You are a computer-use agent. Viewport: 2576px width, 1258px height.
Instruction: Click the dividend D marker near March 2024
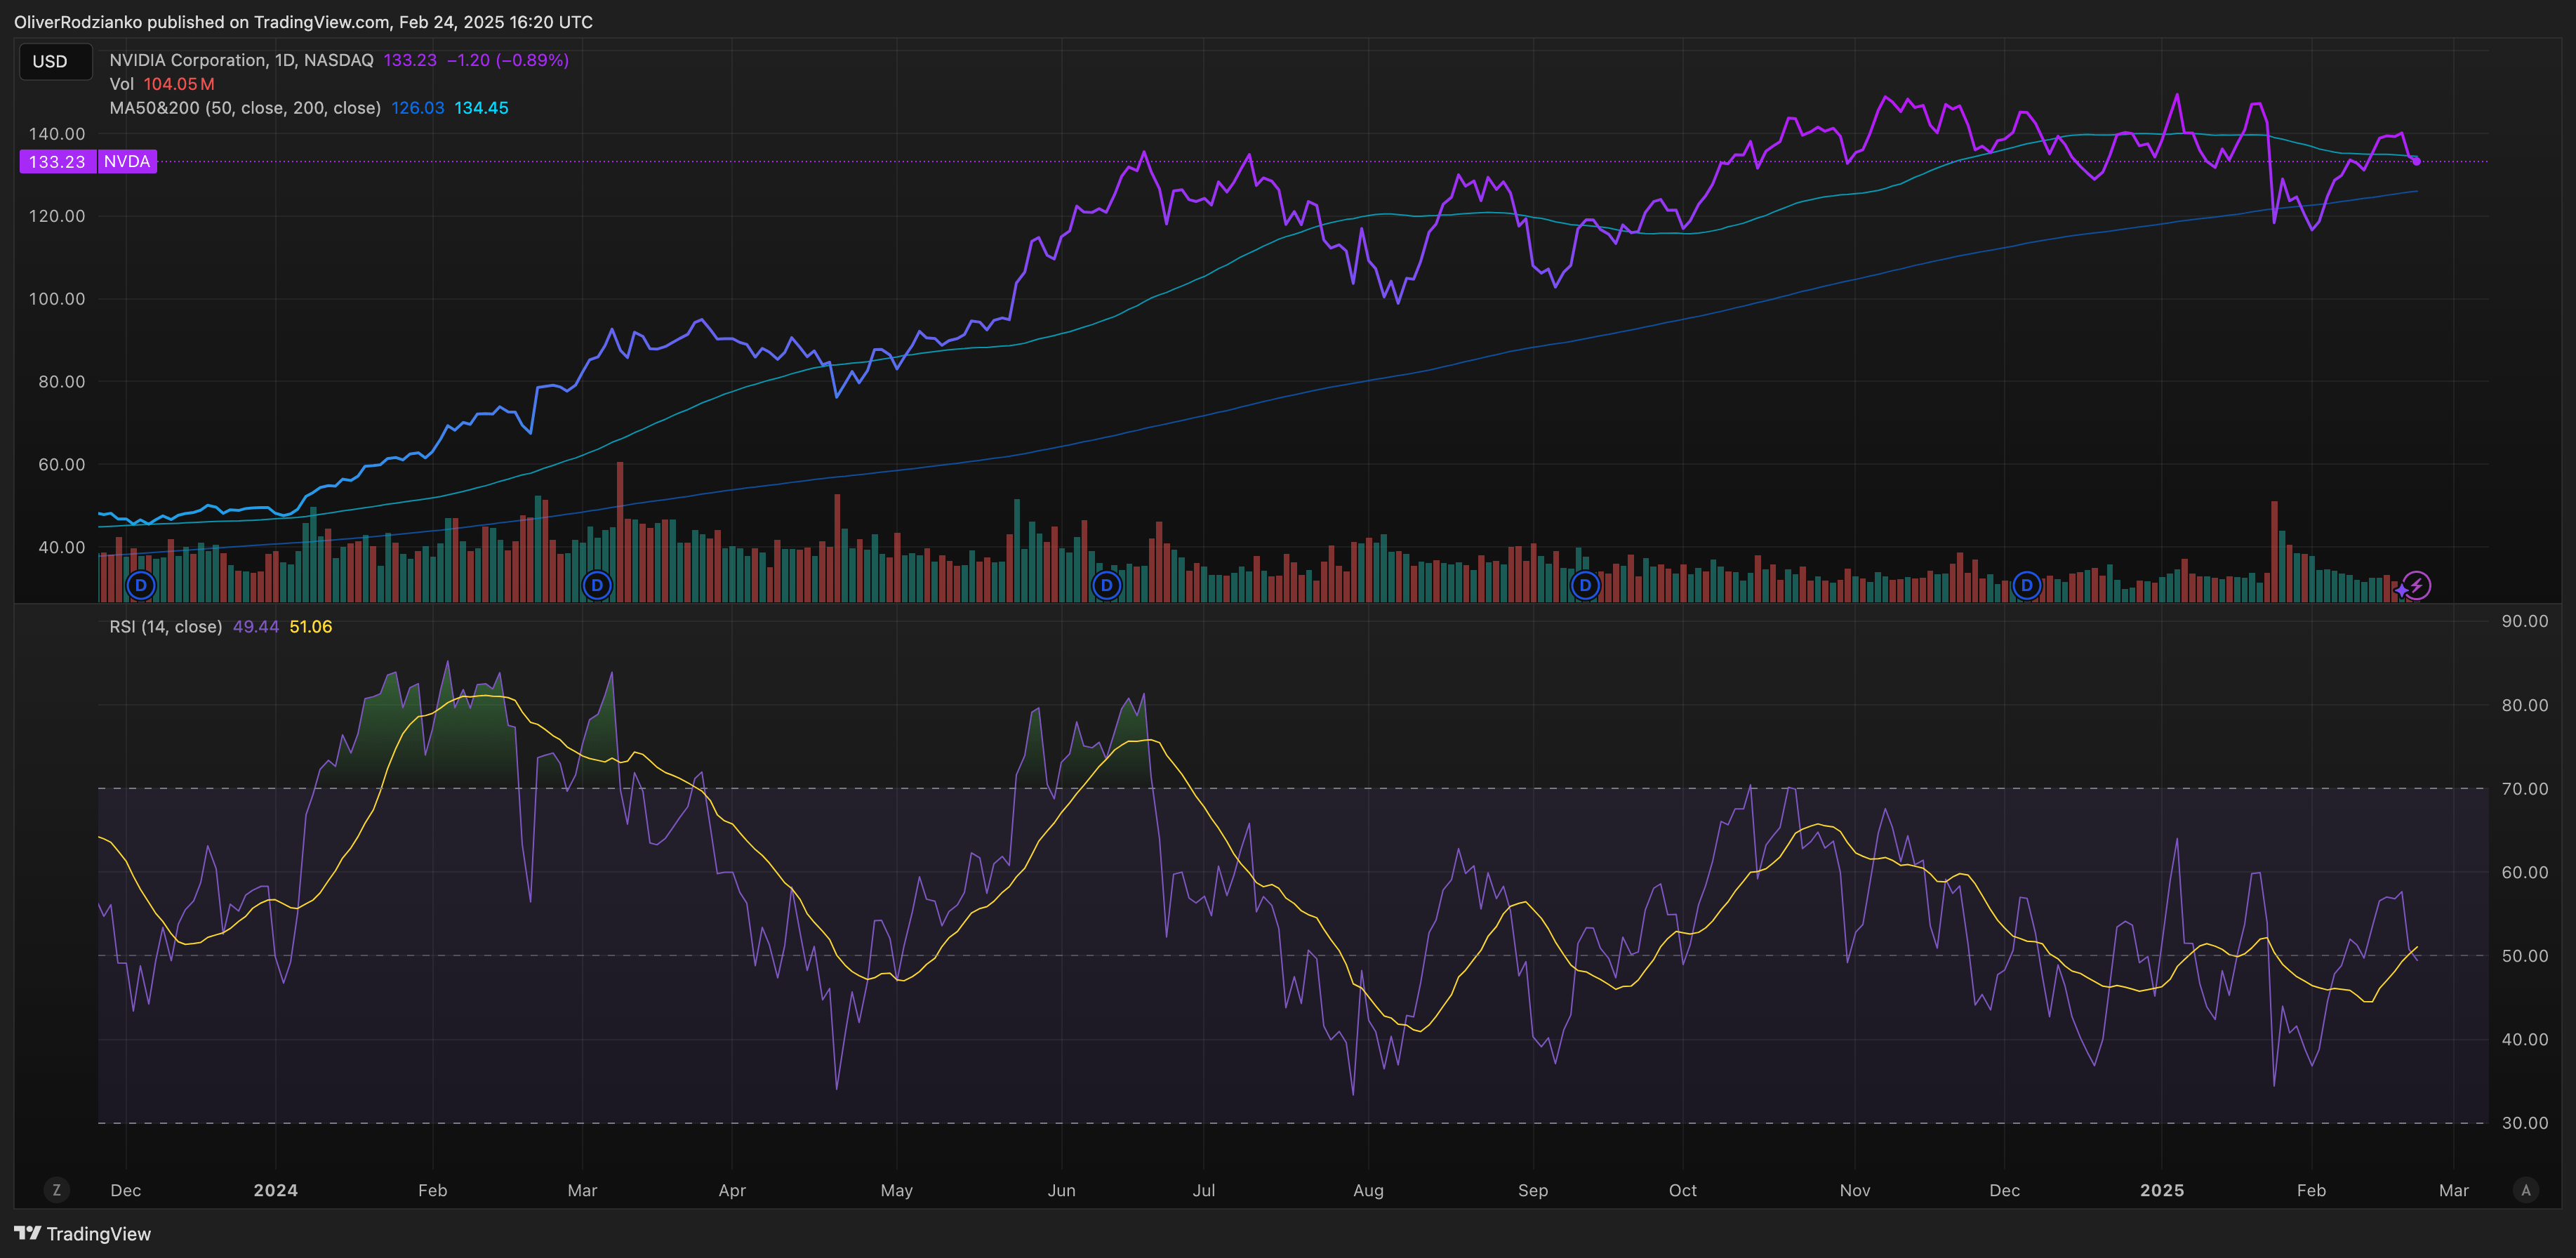[597, 585]
